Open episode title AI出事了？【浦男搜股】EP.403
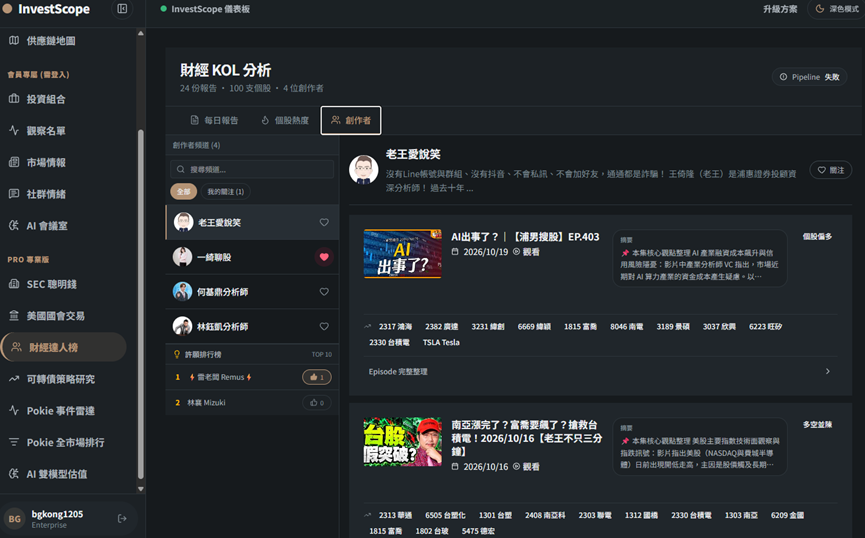Viewport: 865px width, 538px height. coord(525,237)
